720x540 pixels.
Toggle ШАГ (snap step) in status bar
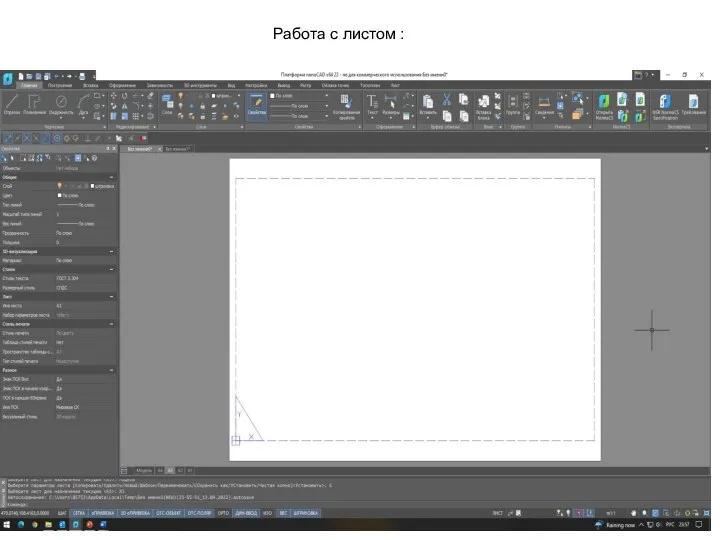coord(62,513)
